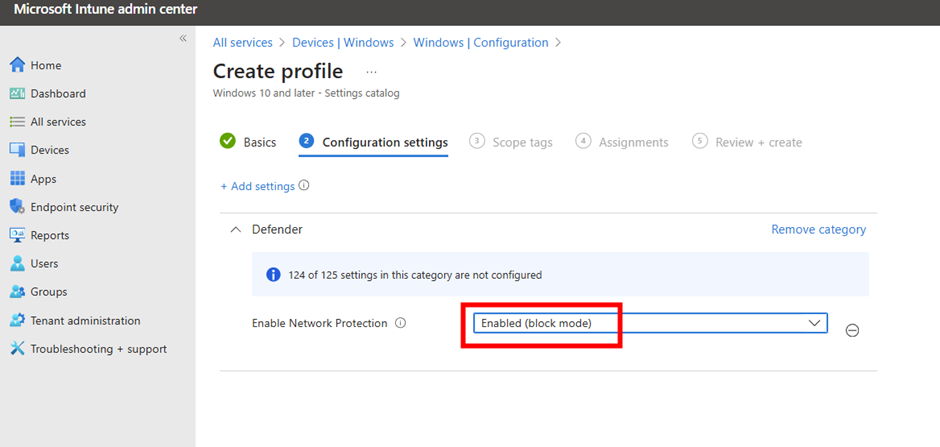940x447 pixels.
Task: Open the Apps grid icon
Action: tap(17, 179)
